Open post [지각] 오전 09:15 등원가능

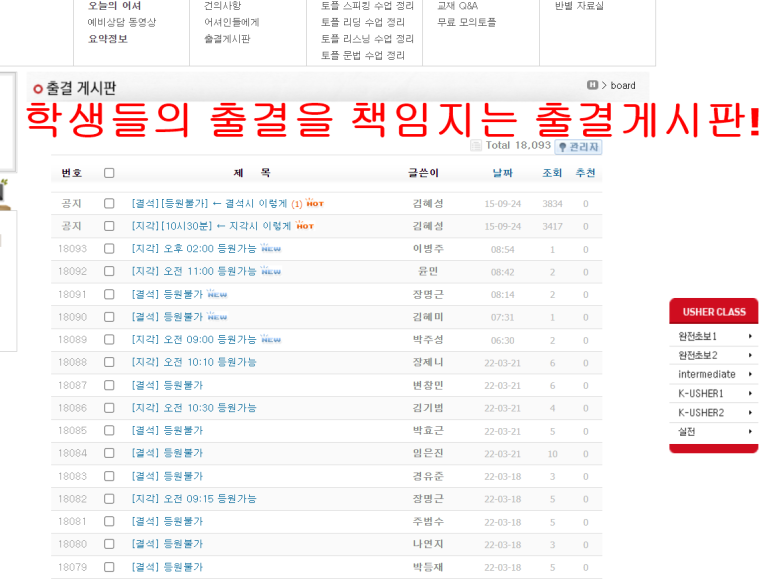click(194, 499)
